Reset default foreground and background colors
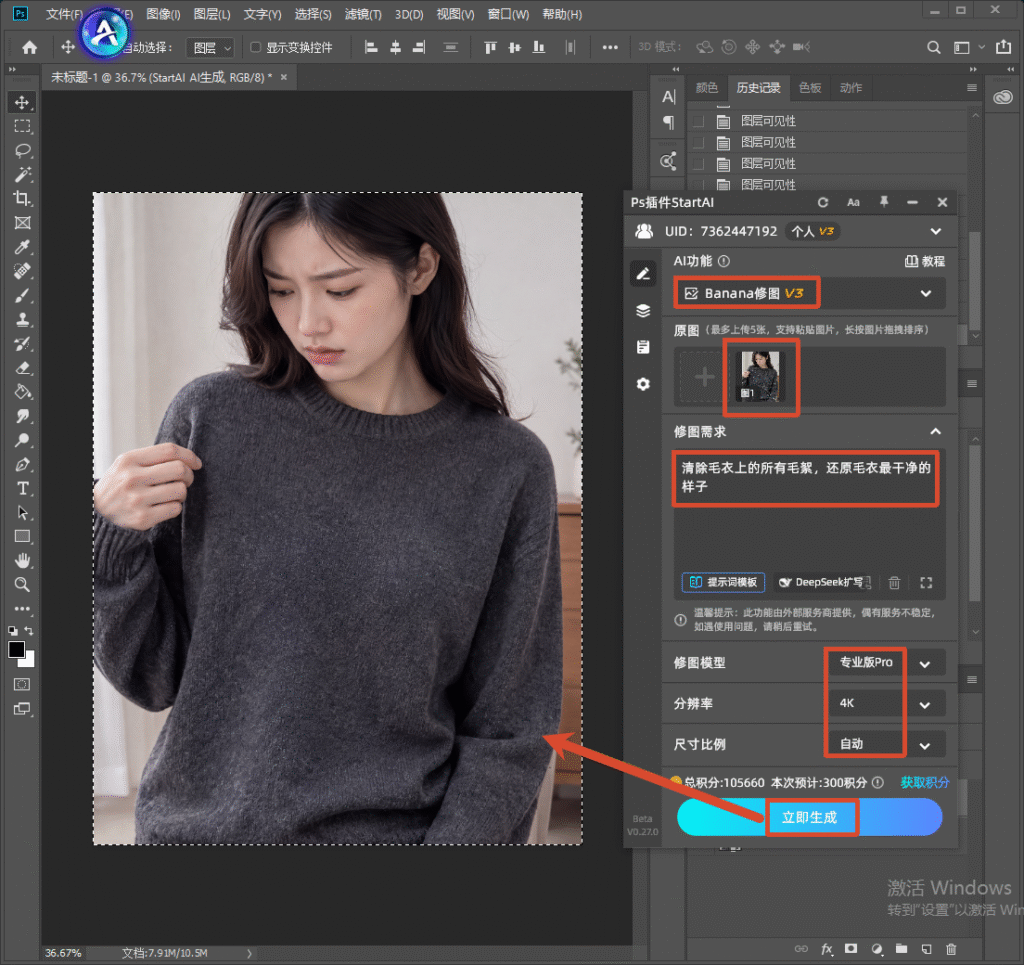This screenshot has height=965, width=1024. click(12, 631)
